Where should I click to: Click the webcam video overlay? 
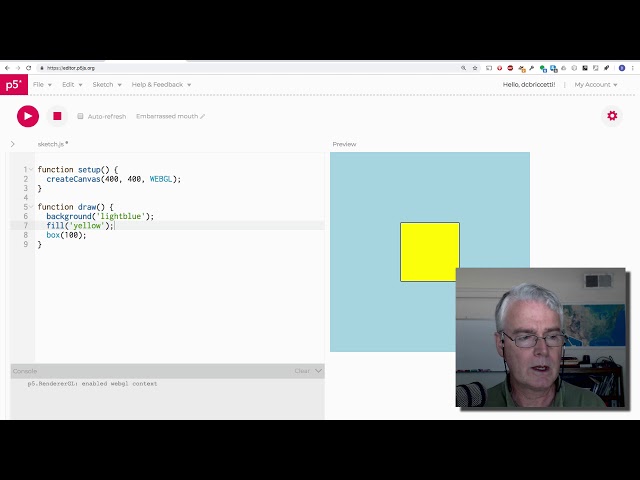point(540,338)
